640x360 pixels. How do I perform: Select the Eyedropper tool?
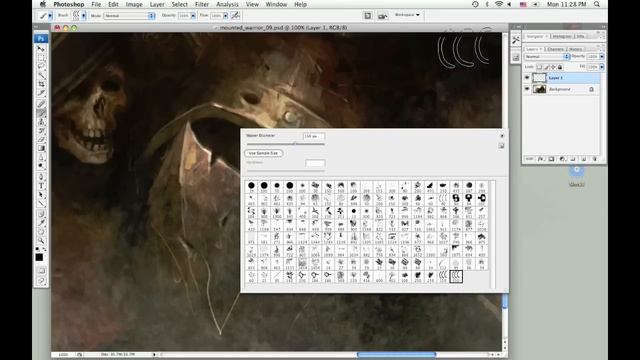pos(41,222)
